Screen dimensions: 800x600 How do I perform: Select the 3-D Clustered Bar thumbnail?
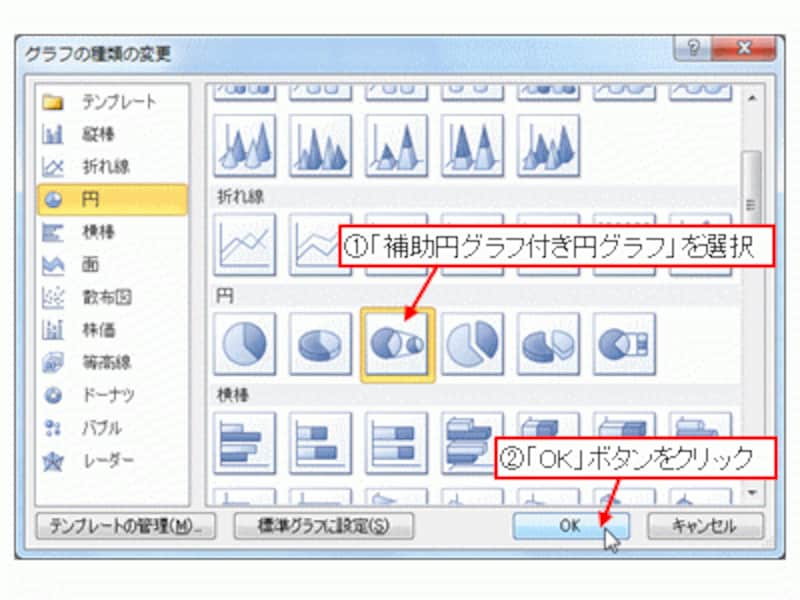tap(472, 443)
